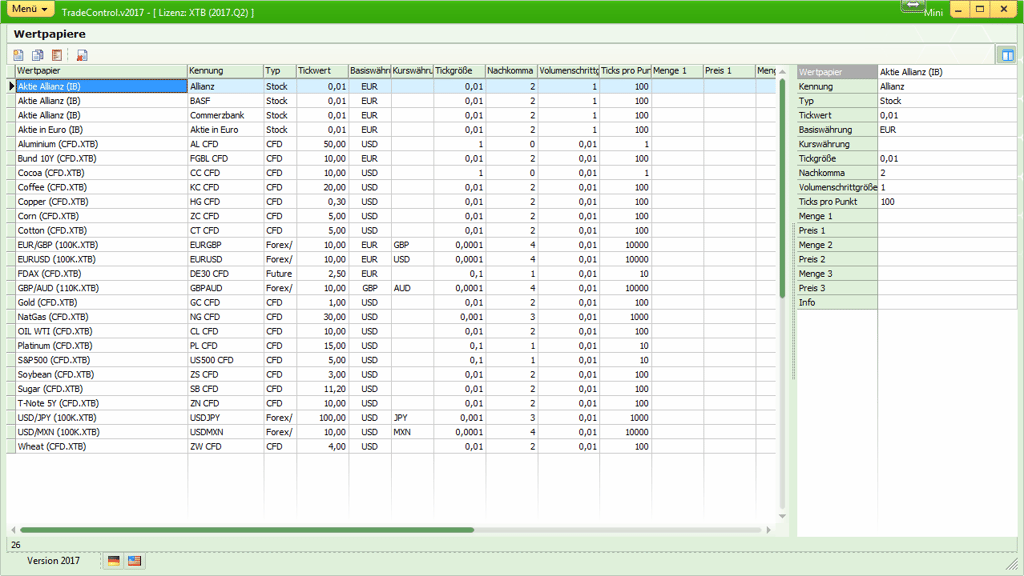Viewport: 1024px width, 576px height.
Task: Select the Copper (CFD.XTB) row
Action: coord(391,201)
